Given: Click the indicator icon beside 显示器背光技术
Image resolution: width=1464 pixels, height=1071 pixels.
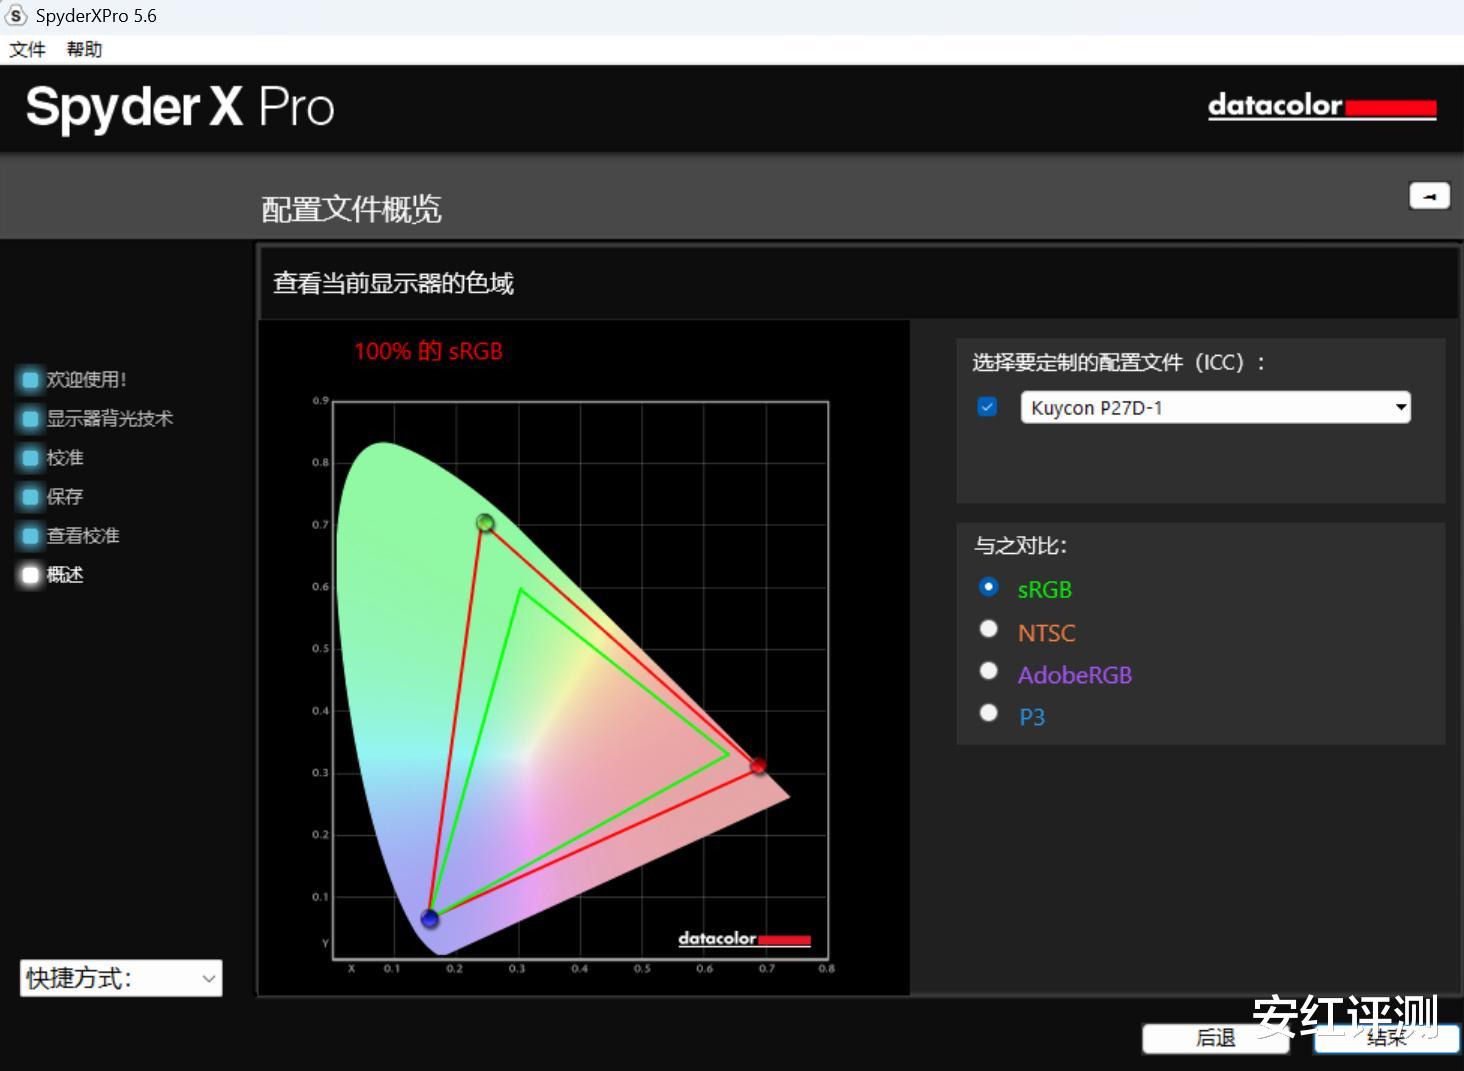Looking at the screenshot, I should pos(30,419).
